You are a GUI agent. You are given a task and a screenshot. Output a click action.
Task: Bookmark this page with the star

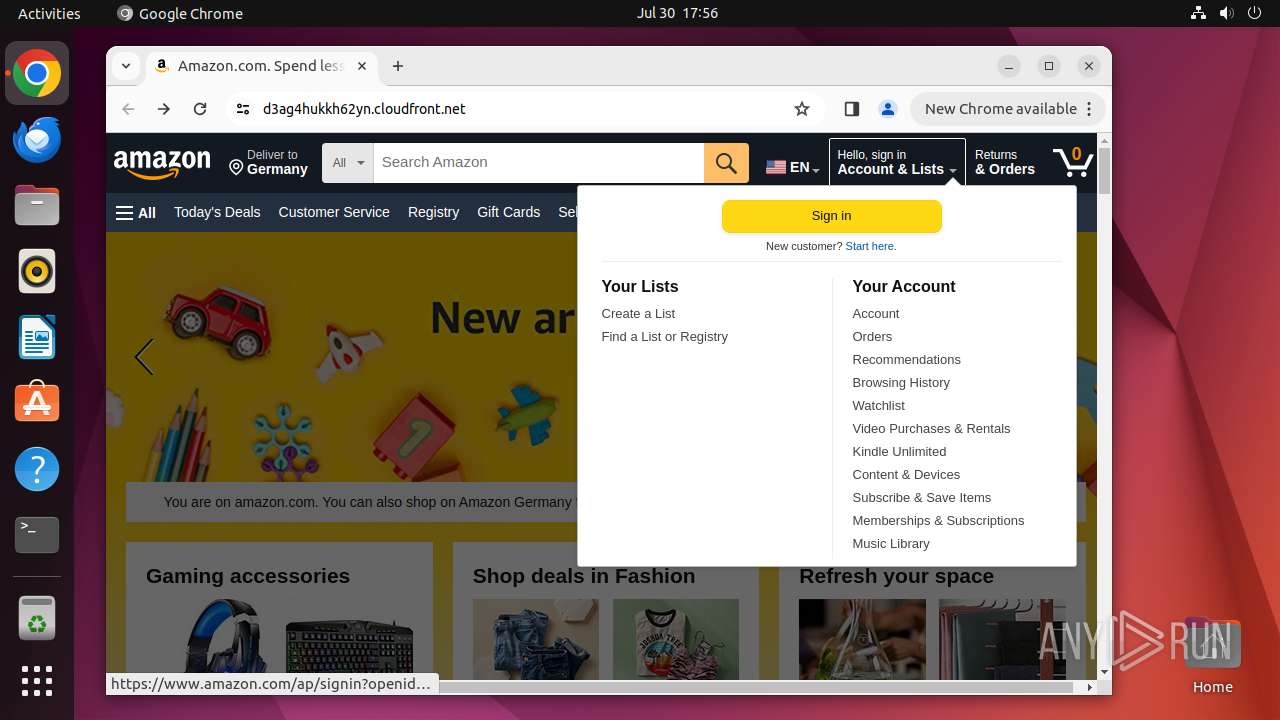(802, 109)
